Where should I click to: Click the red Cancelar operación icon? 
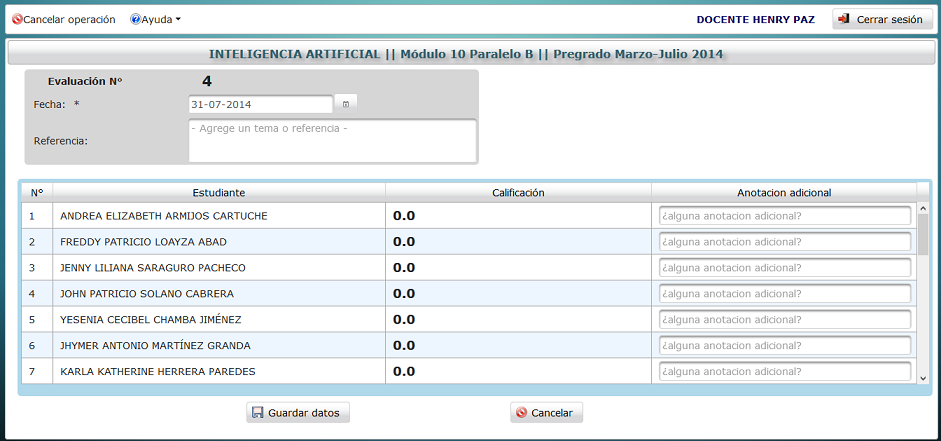(17, 19)
